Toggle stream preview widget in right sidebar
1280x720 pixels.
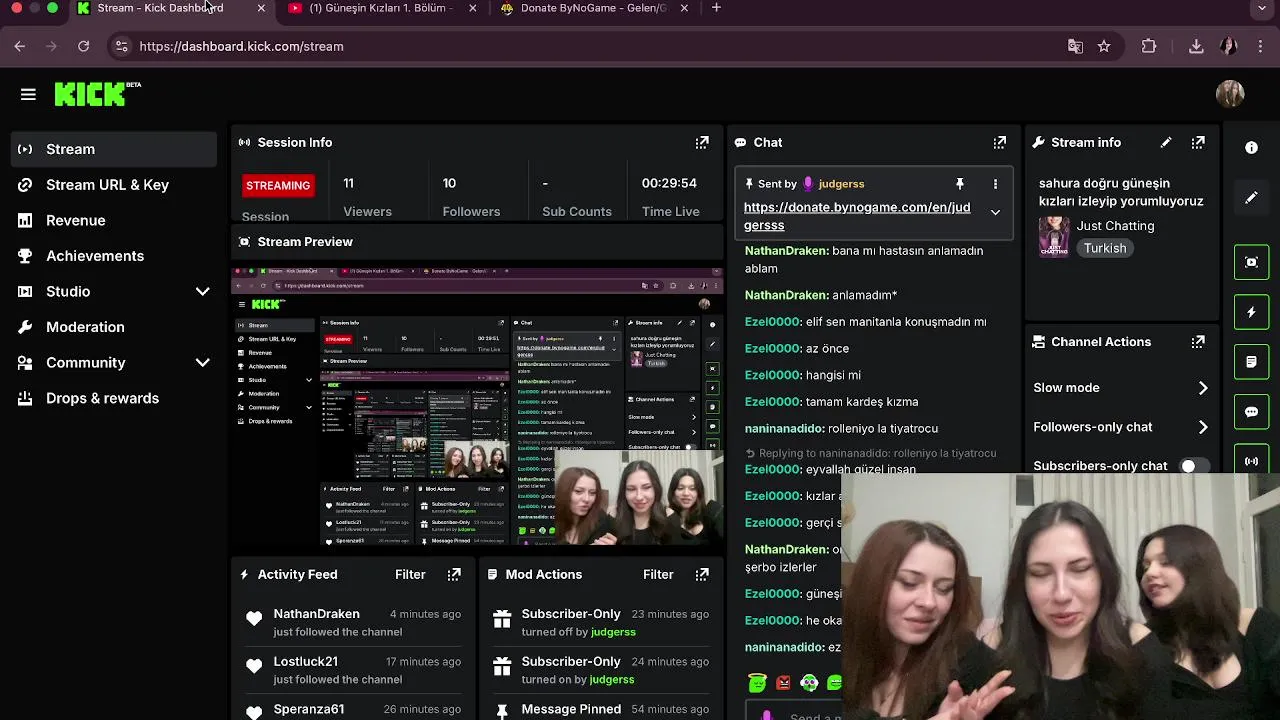(1251, 262)
